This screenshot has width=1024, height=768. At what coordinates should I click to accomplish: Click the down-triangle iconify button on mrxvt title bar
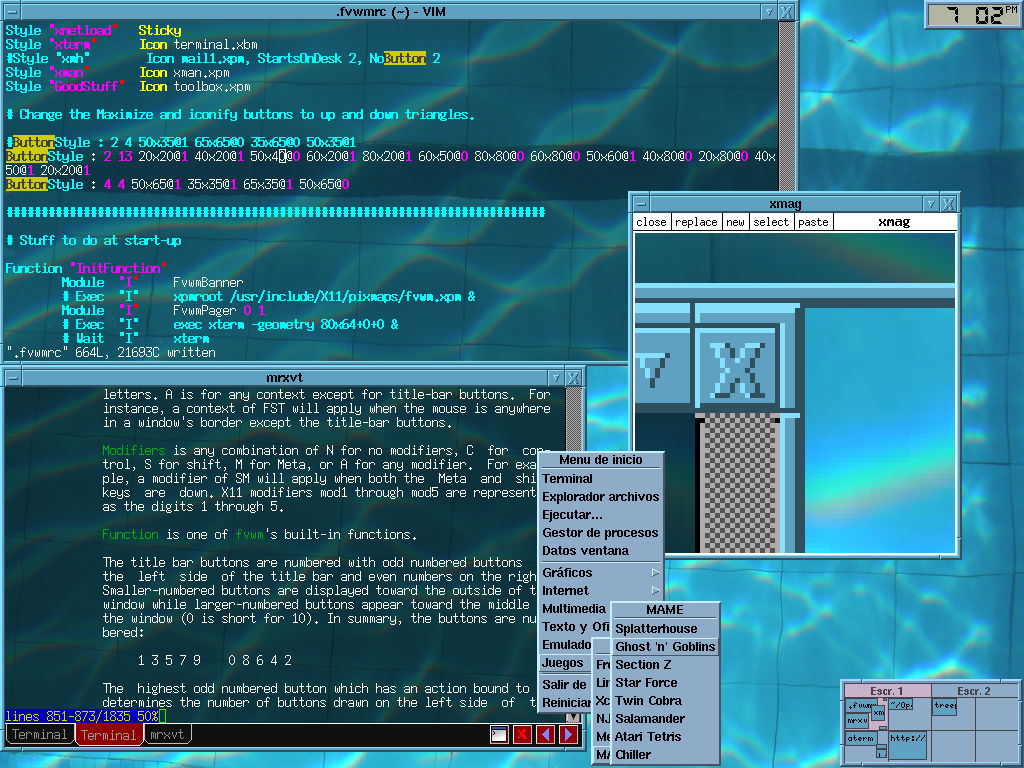click(555, 377)
